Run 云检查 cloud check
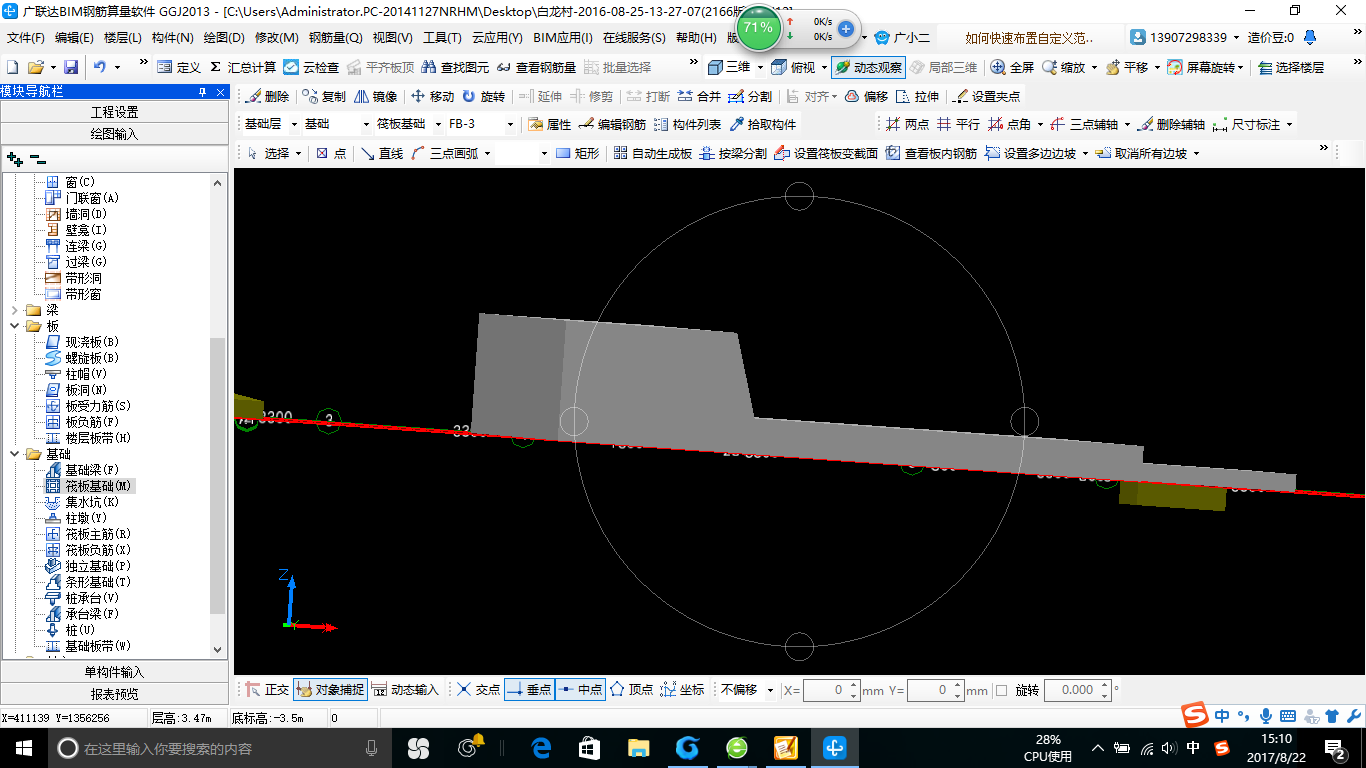The height and width of the screenshot is (768, 1366). [x=311, y=67]
